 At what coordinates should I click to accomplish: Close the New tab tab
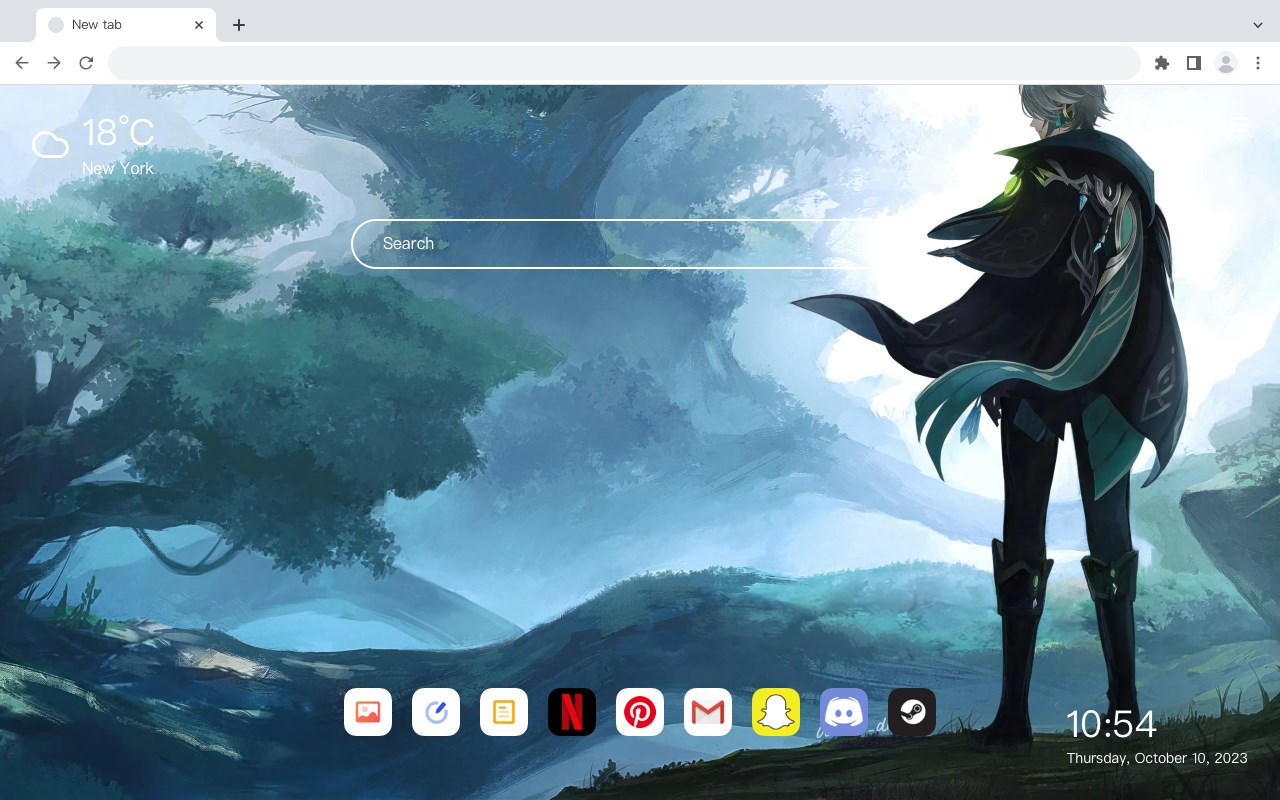pyautogui.click(x=199, y=25)
